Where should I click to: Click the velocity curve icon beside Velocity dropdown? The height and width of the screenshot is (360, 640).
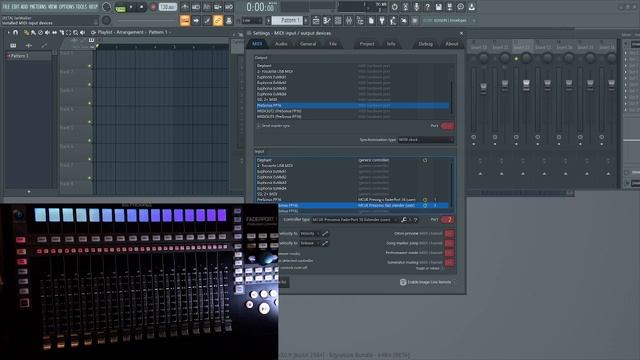pos(325,233)
